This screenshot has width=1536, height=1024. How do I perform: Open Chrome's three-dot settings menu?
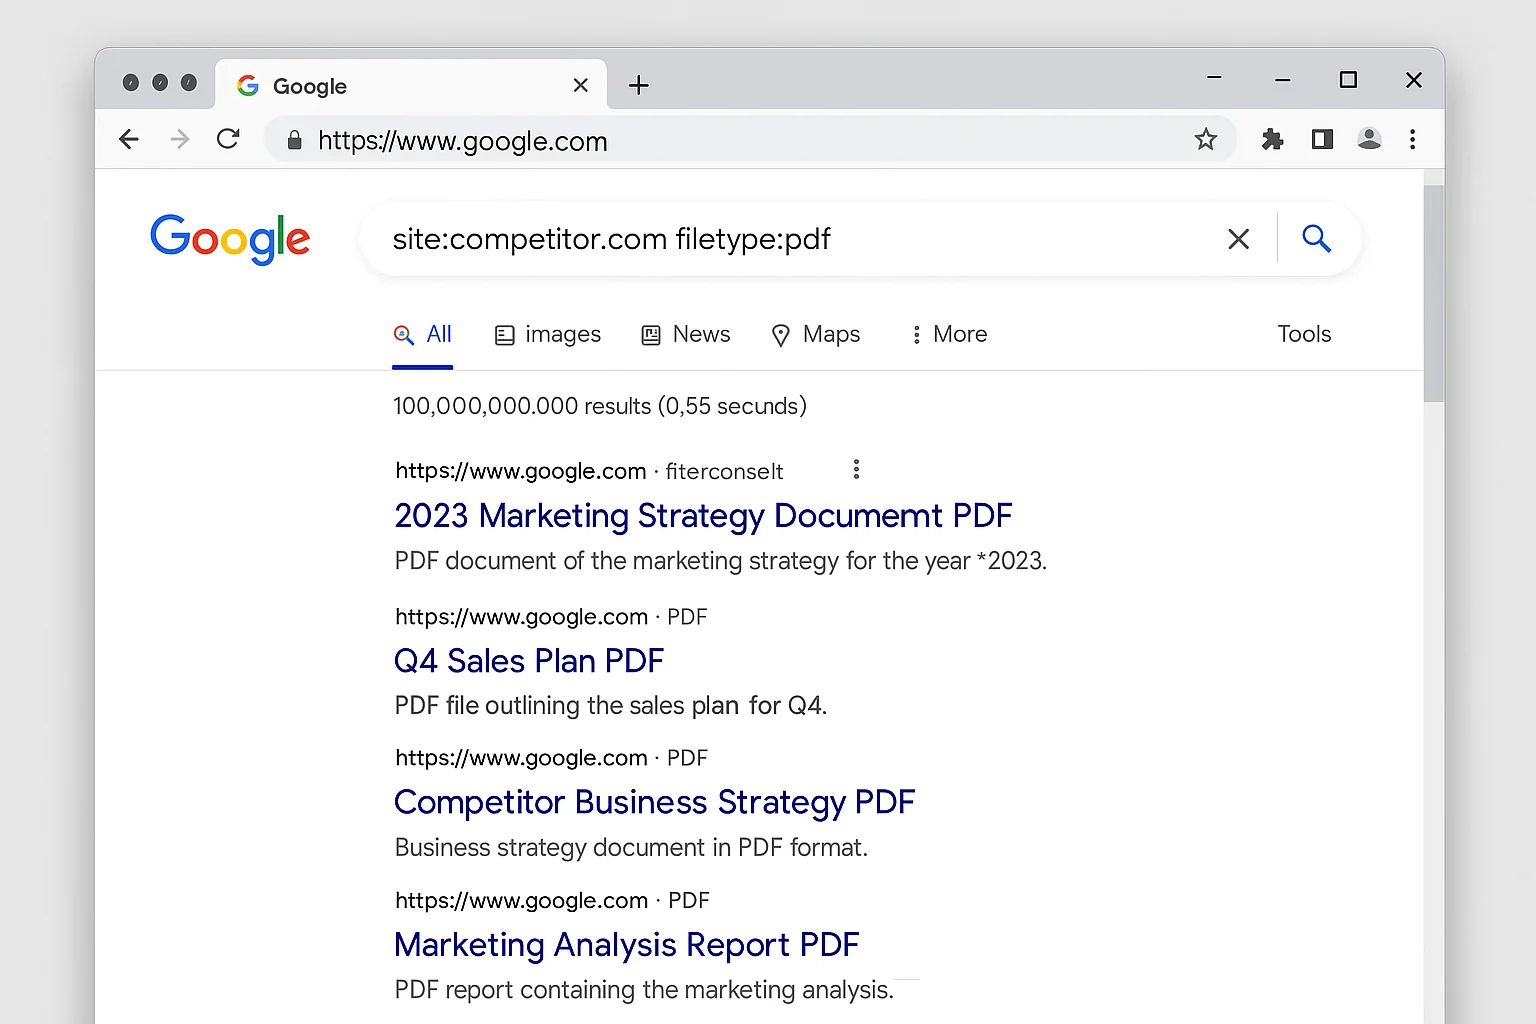point(1413,140)
